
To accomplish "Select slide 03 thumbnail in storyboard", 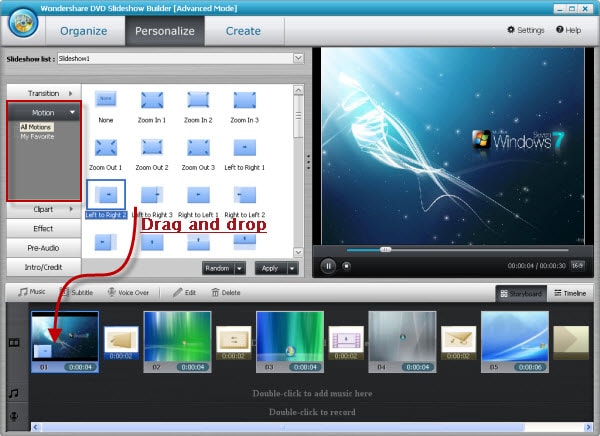I will (290, 341).
